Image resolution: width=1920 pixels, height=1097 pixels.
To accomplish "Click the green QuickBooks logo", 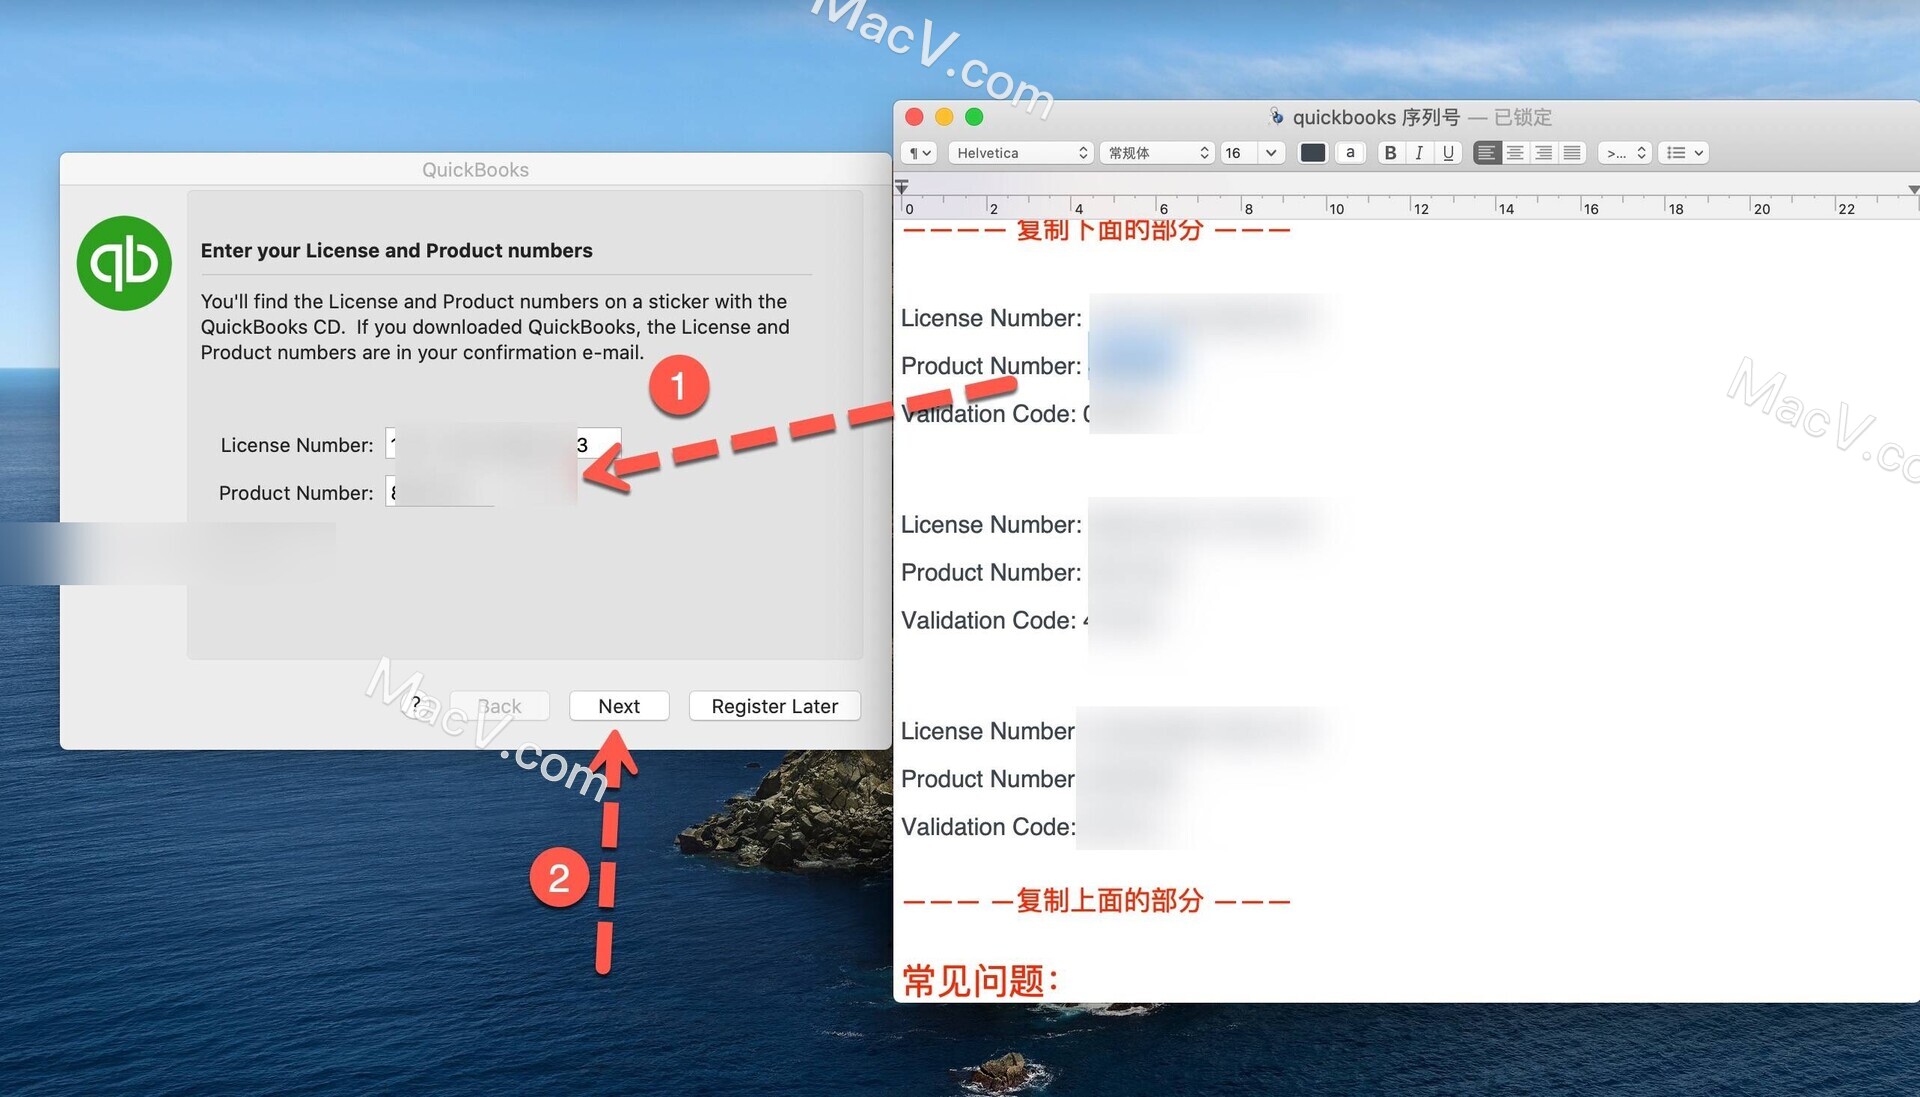I will [124, 263].
